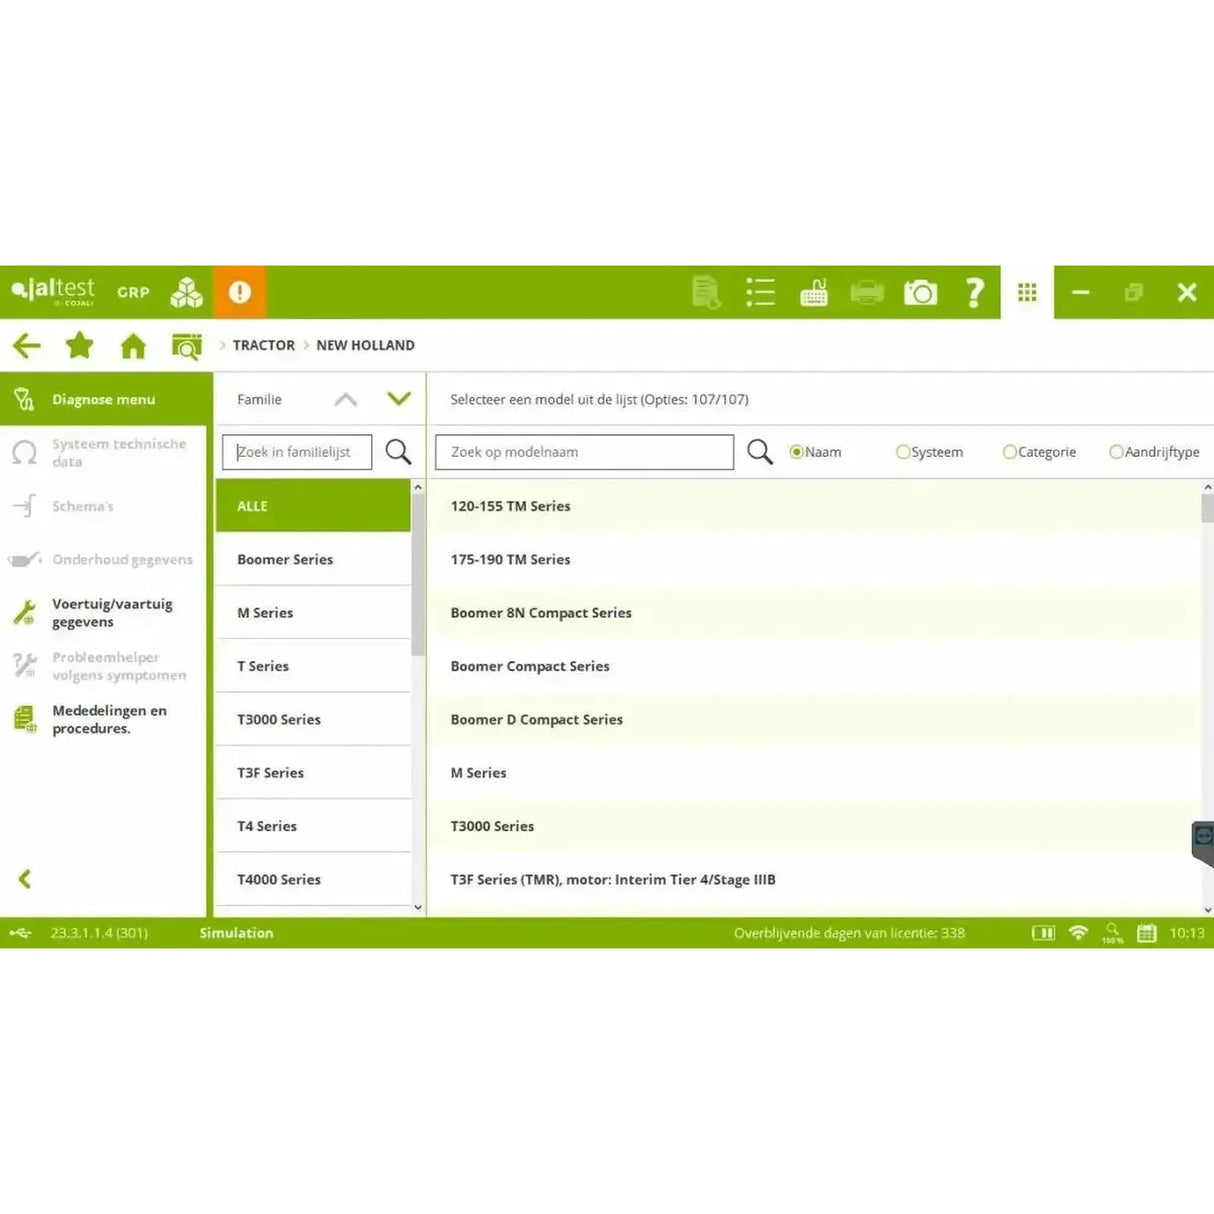Take a screenshot with the camera icon
This screenshot has height=1214, width=1214.
920,292
